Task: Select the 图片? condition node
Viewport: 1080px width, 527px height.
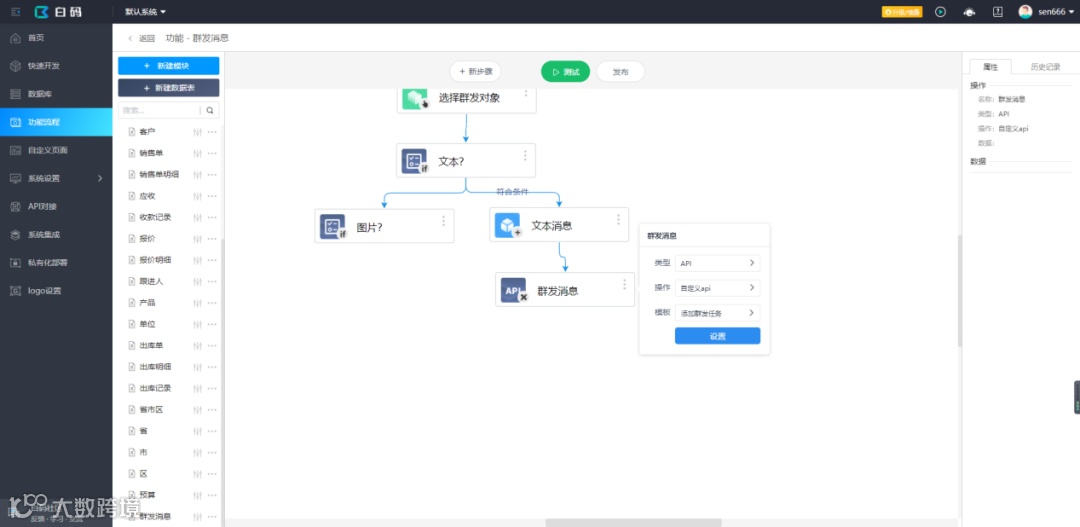Action: click(384, 226)
